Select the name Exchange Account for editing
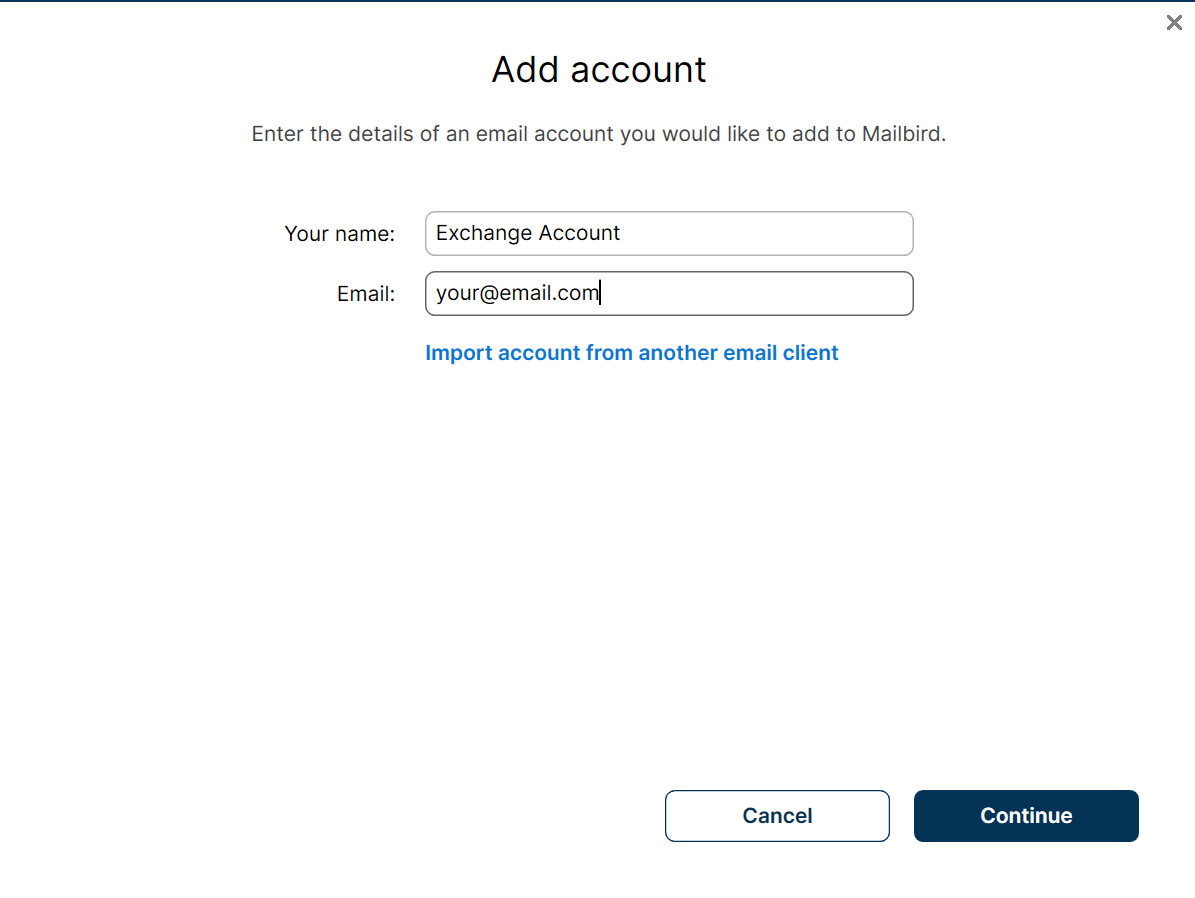Image resolution: width=1195 pixels, height=898 pixels. tap(528, 233)
